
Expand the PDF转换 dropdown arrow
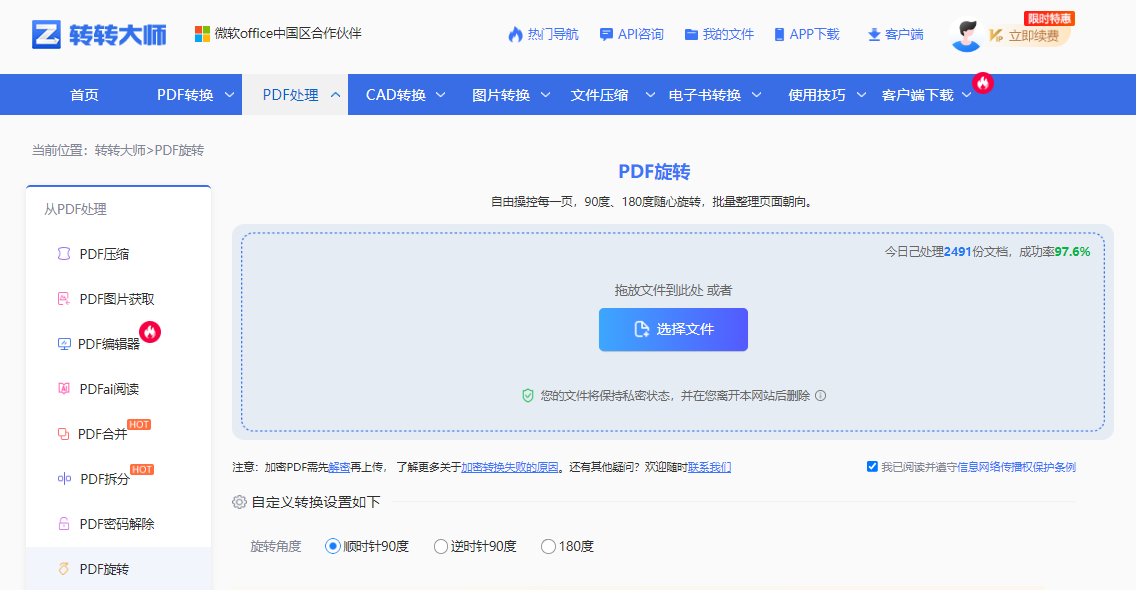coord(230,95)
